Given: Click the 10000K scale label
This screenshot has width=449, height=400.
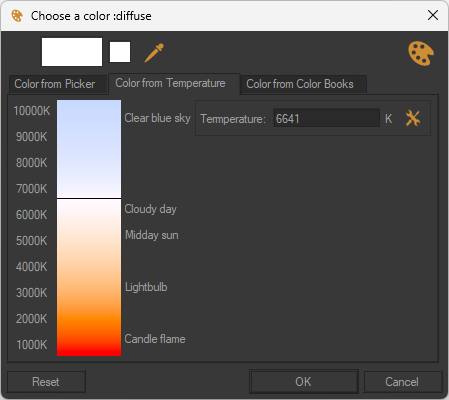Looking at the screenshot, I should pos(32,111).
